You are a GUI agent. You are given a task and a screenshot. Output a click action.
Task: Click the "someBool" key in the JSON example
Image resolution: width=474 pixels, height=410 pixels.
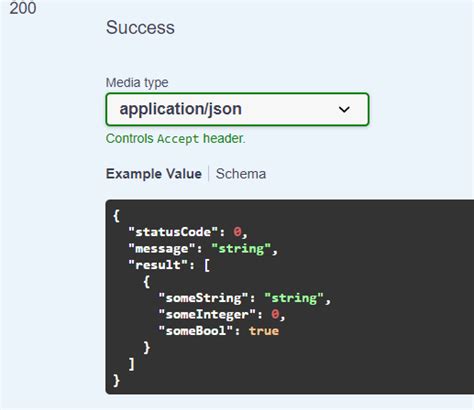(196, 331)
